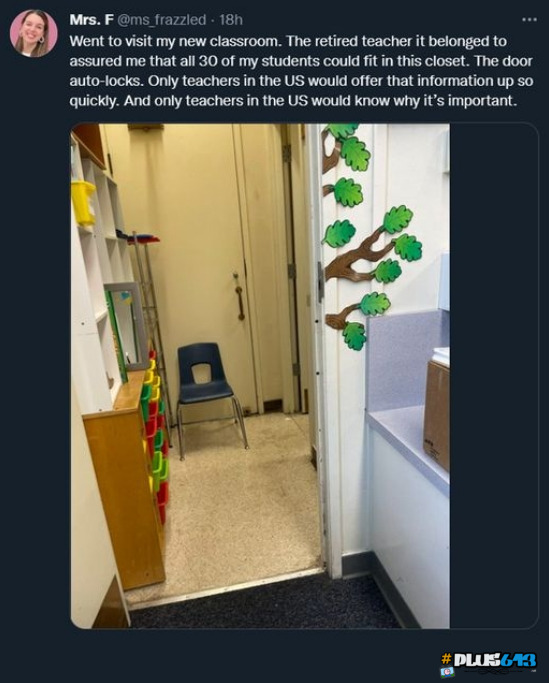The height and width of the screenshot is (683, 549).
Task: Open the three-dot more options menu
Action: pyautogui.click(x=529, y=20)
